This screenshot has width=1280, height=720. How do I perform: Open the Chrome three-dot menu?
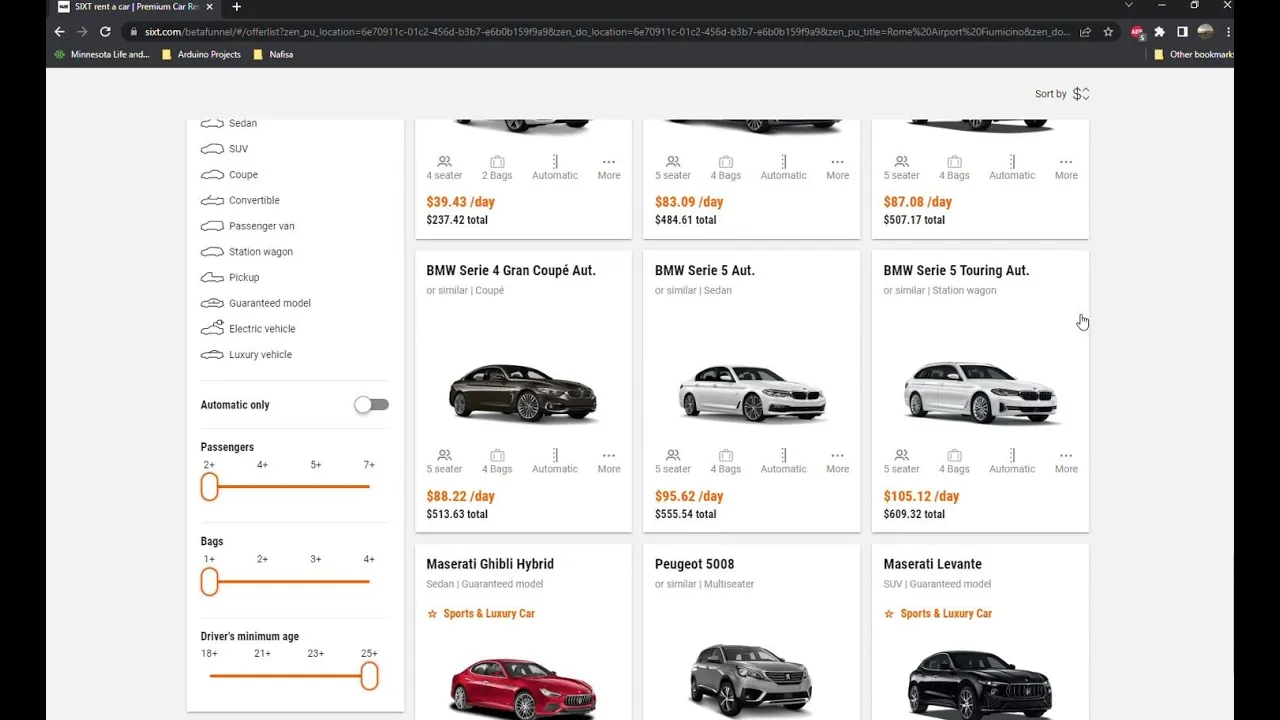tap(1228, 32)
